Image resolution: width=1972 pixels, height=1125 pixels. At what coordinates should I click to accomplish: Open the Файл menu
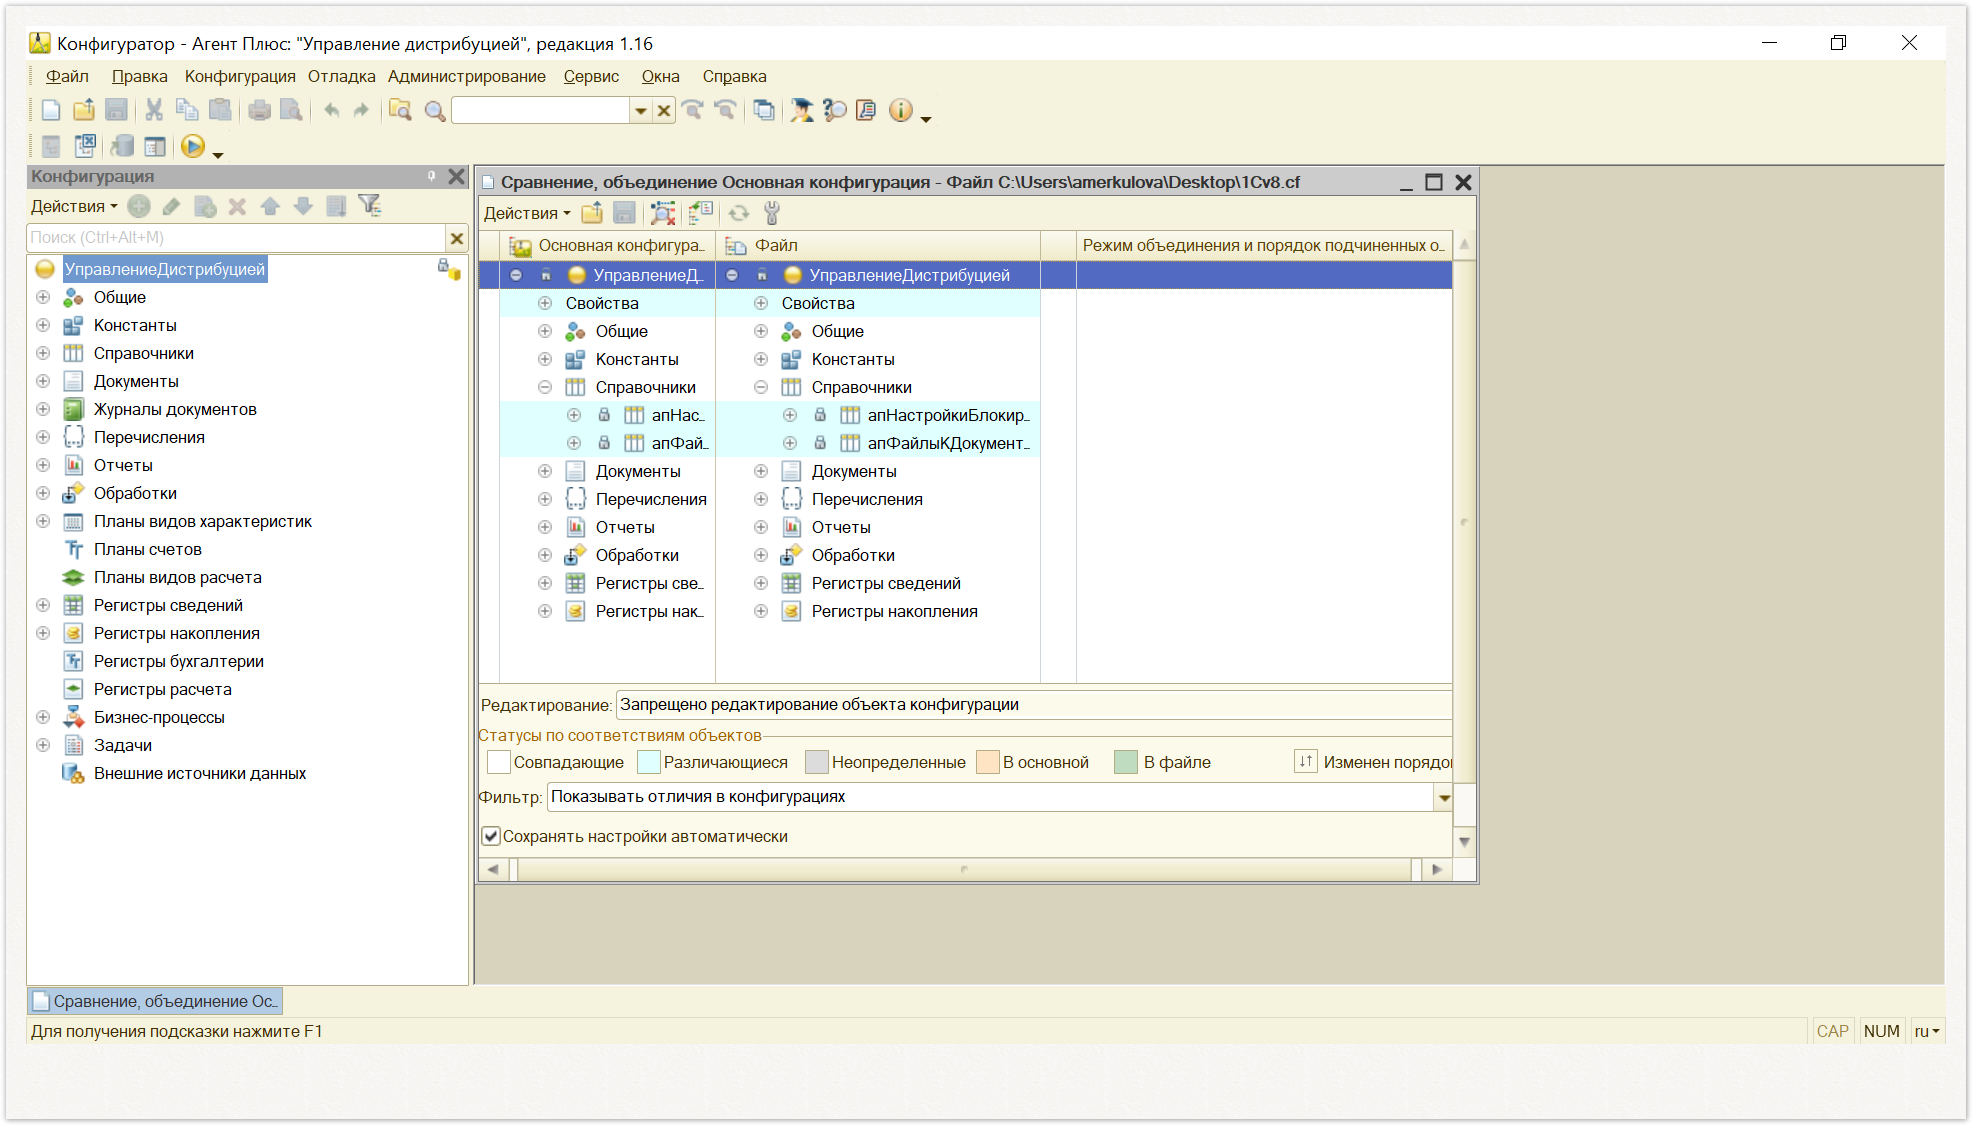[67, 76]
